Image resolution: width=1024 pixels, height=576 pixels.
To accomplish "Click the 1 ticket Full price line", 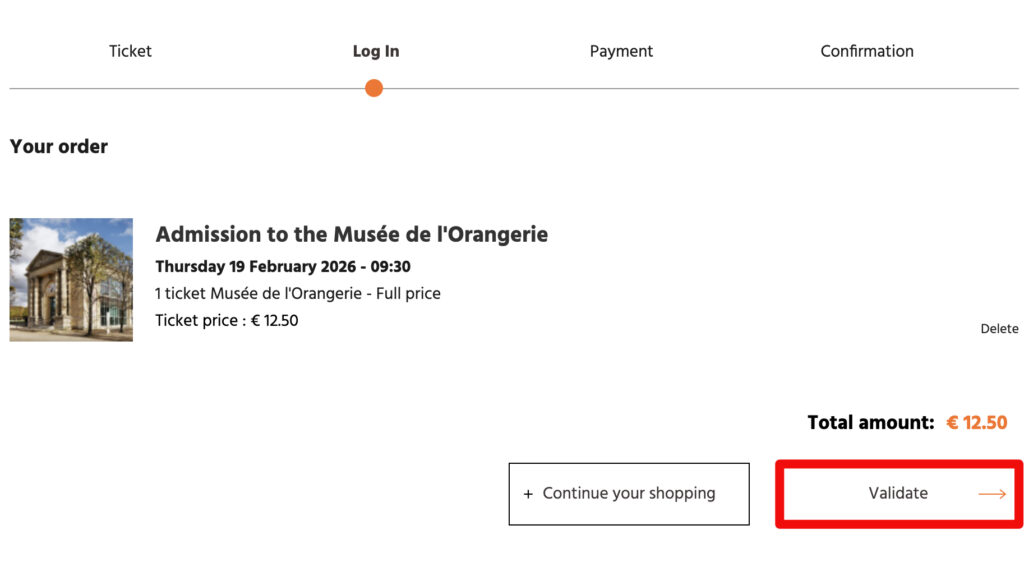I will tap(298, 294).
